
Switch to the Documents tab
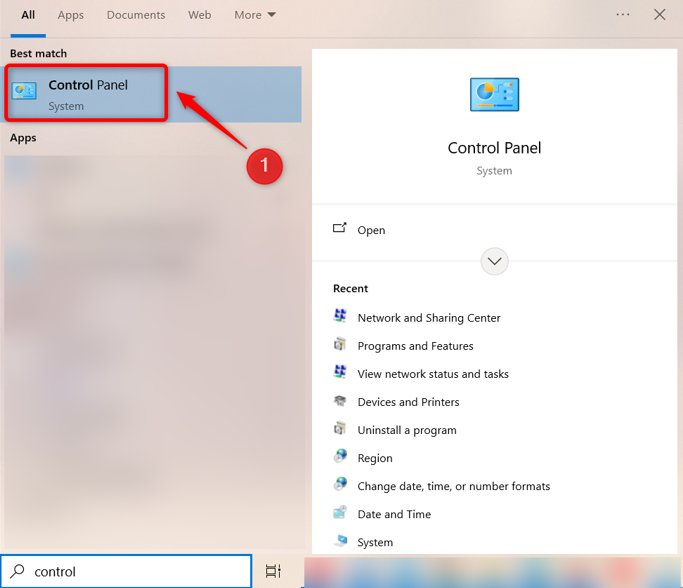tap(136, 15)
